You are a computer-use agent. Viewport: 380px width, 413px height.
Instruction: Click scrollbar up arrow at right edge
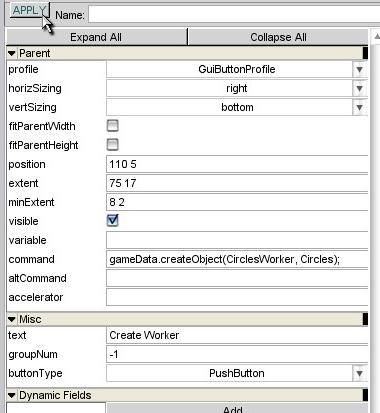[376, 36]
